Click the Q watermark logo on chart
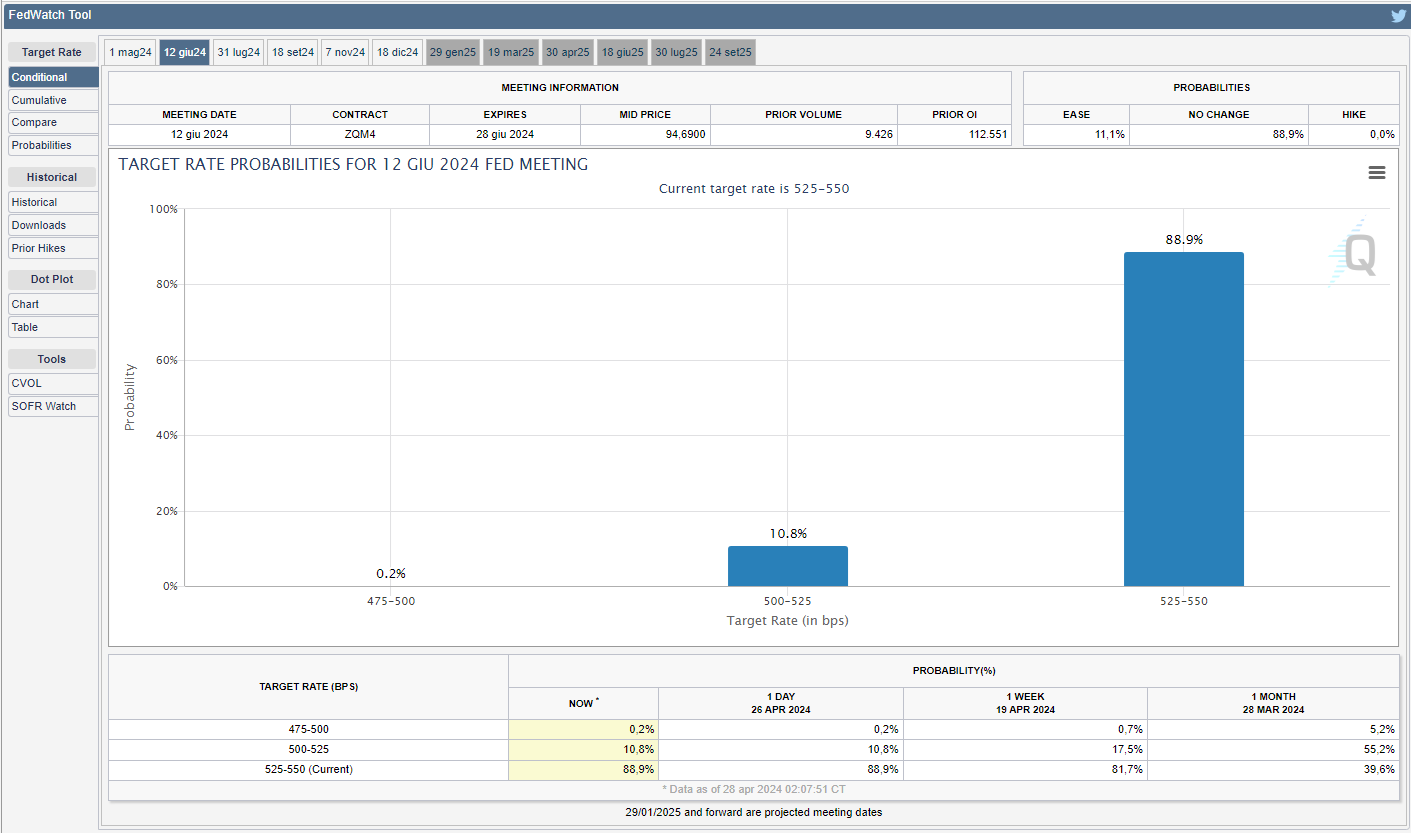The width and height of the screenshot is (1411, 833). click(1358, 254)
